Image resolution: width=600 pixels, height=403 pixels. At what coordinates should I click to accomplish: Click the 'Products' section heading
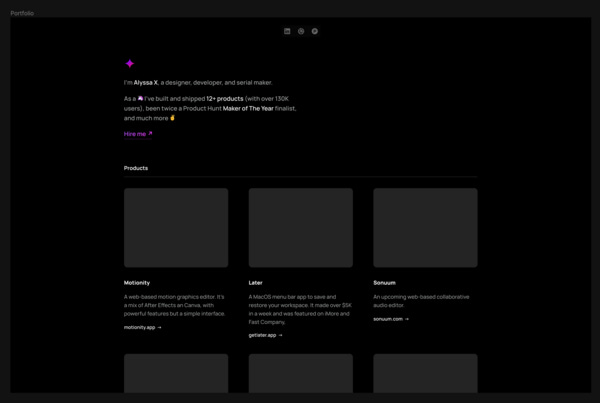(136, 168)
